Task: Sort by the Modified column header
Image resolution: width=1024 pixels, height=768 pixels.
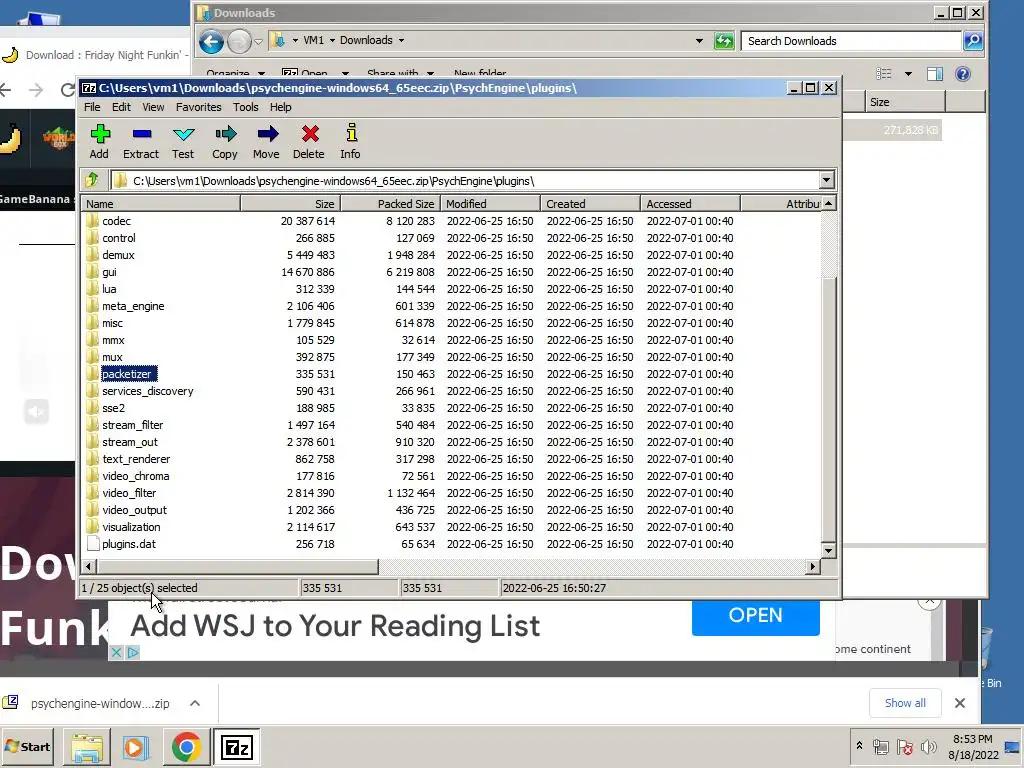Action: [490, 204]
